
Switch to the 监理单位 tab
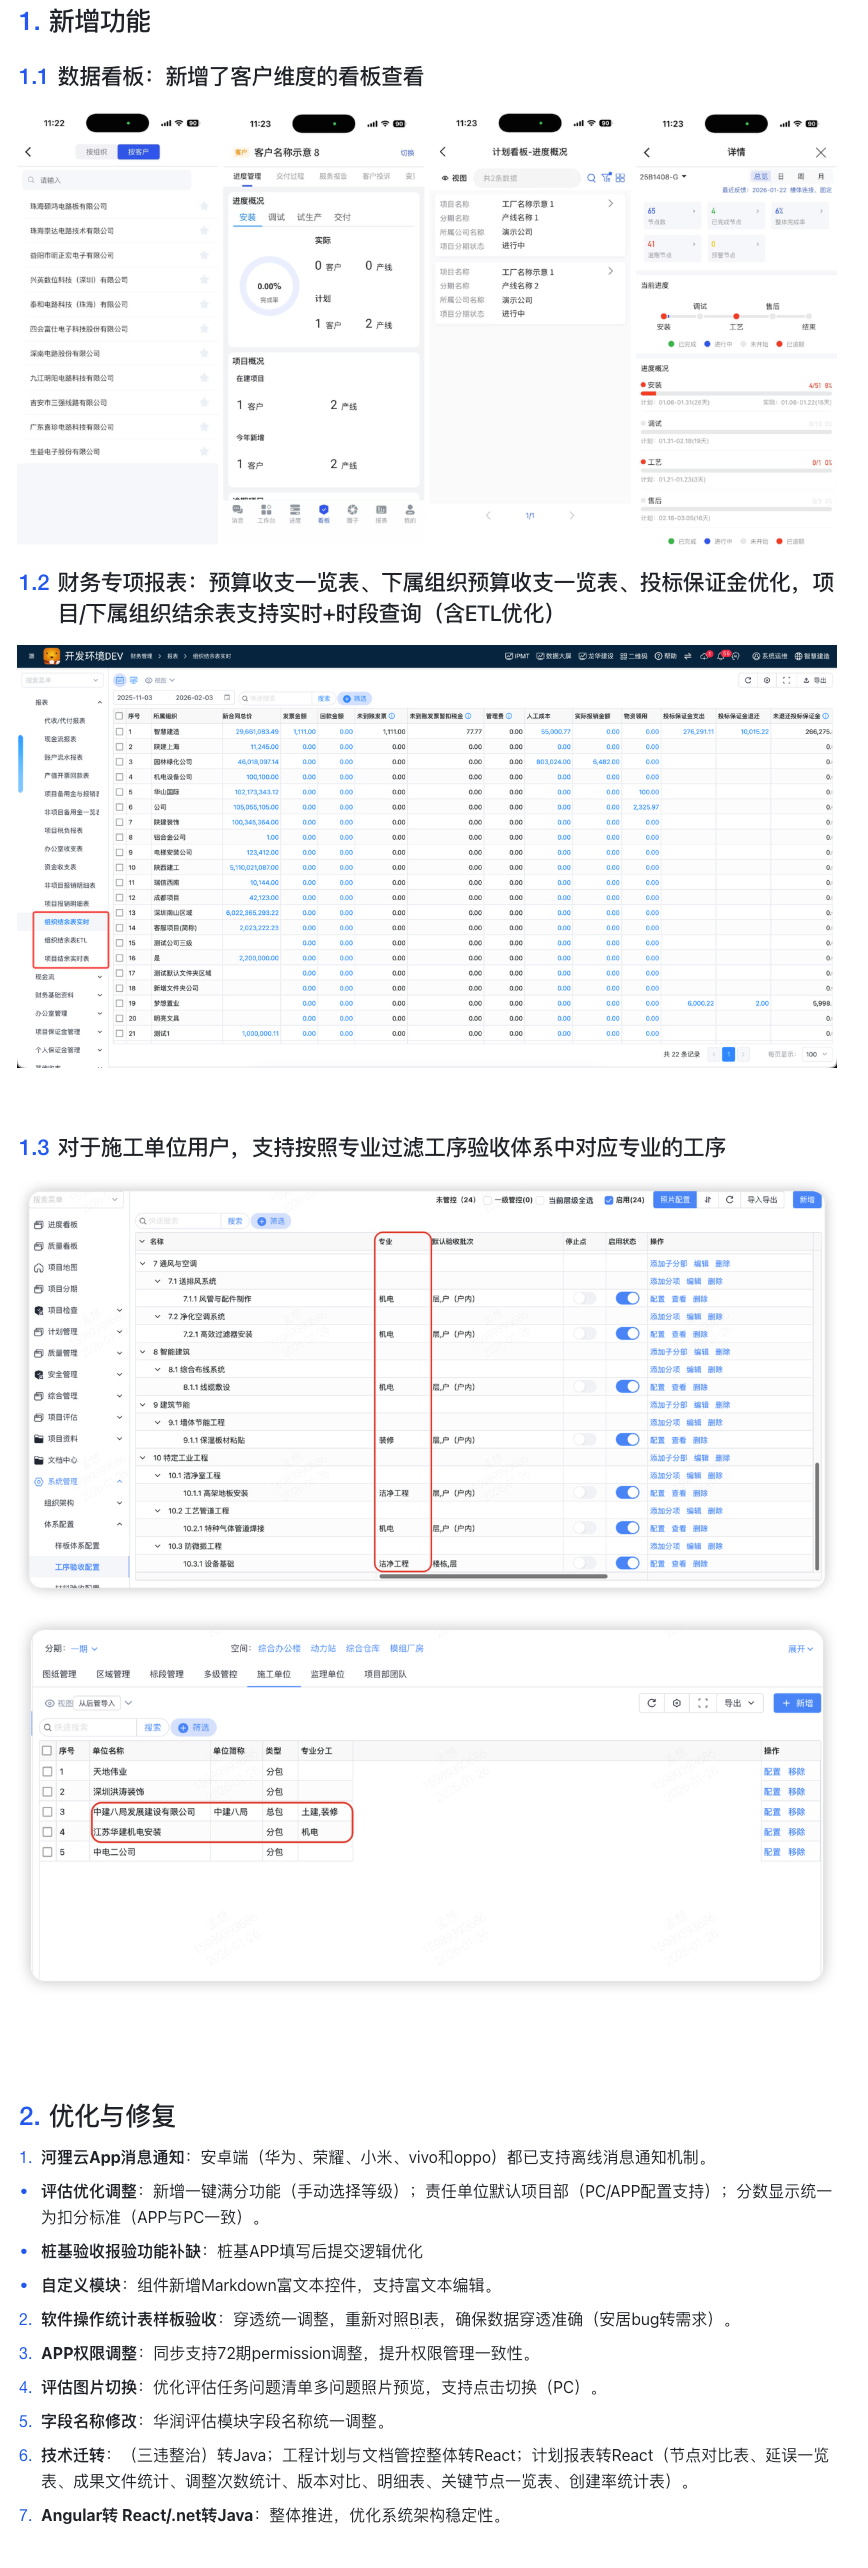(x=327, y=1674)
